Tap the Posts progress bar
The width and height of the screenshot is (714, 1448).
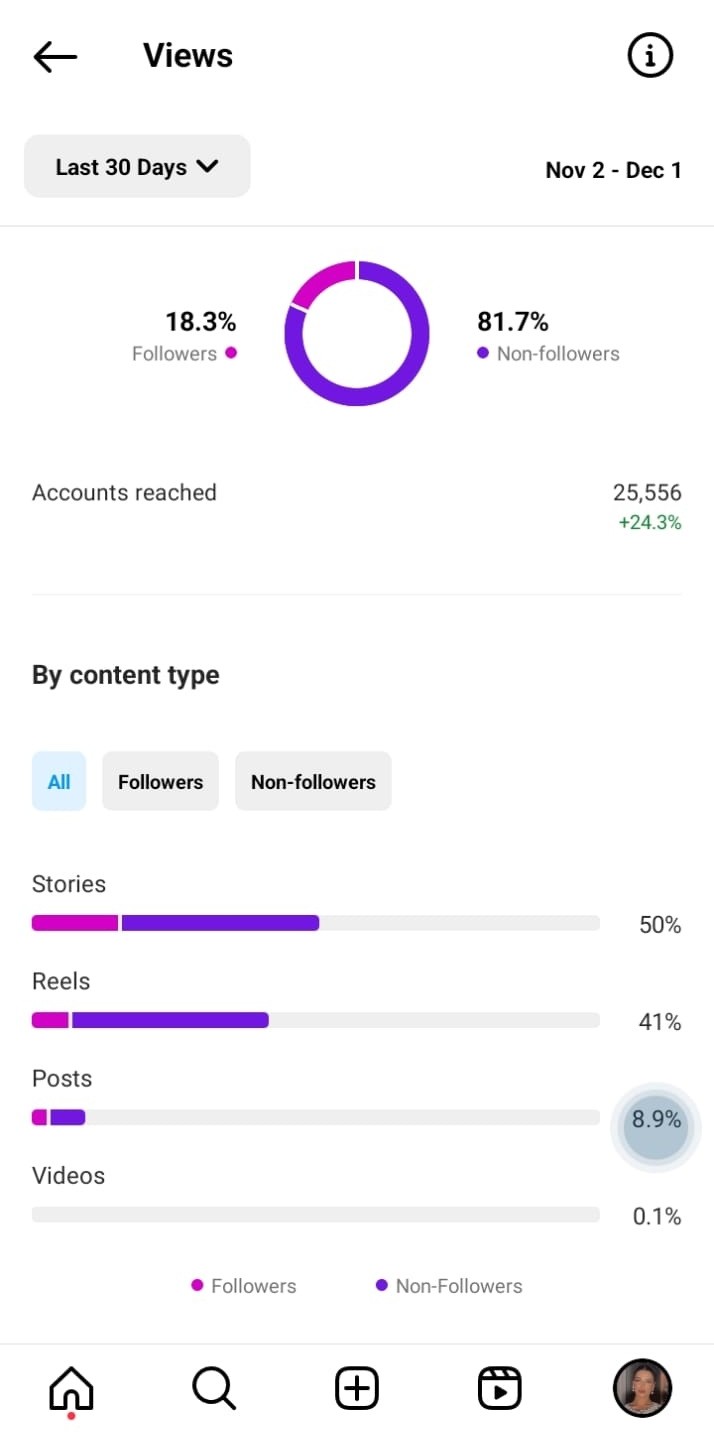click(315, 1117)
